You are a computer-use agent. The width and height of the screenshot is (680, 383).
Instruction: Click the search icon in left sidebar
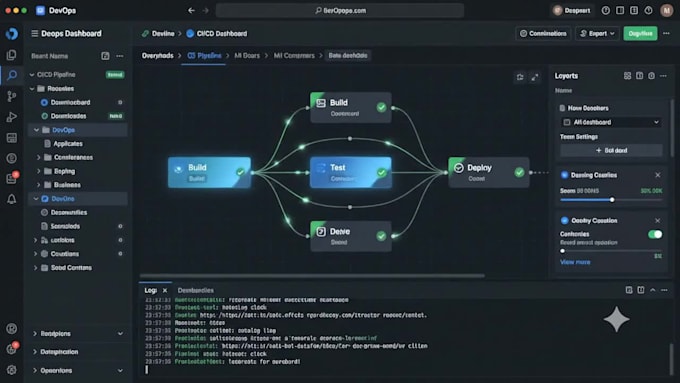(12, 75)
